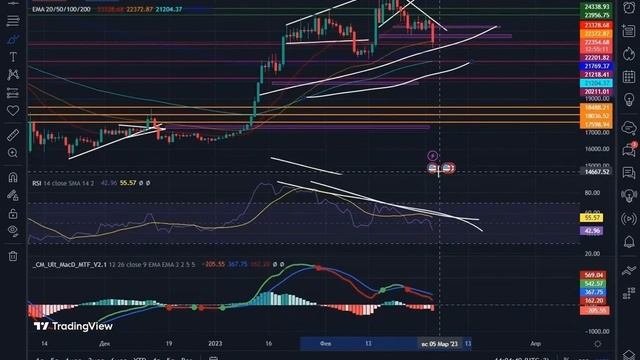The width and height of the screenshot is (640, 360).
Task: Open the heart Icons tool
Action: tap(13, 111)
